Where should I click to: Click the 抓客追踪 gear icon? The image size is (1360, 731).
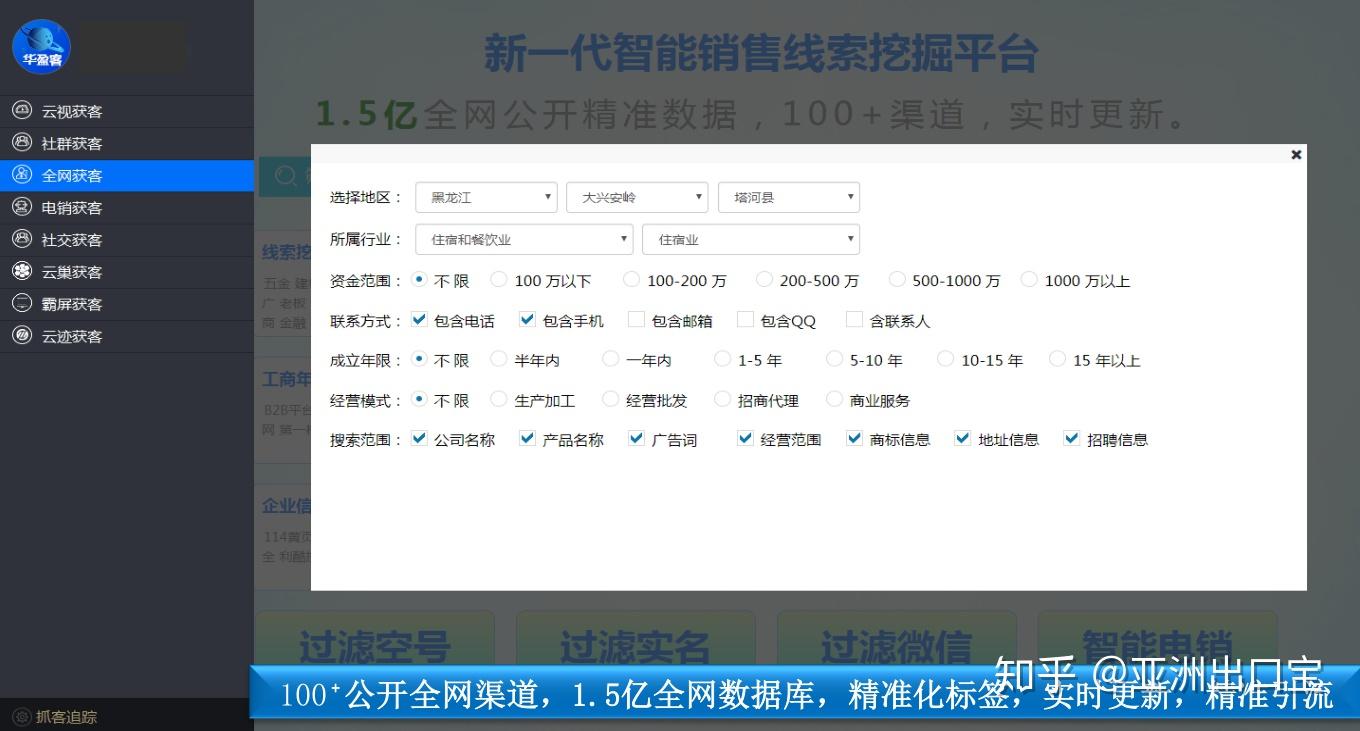[22, 716]
